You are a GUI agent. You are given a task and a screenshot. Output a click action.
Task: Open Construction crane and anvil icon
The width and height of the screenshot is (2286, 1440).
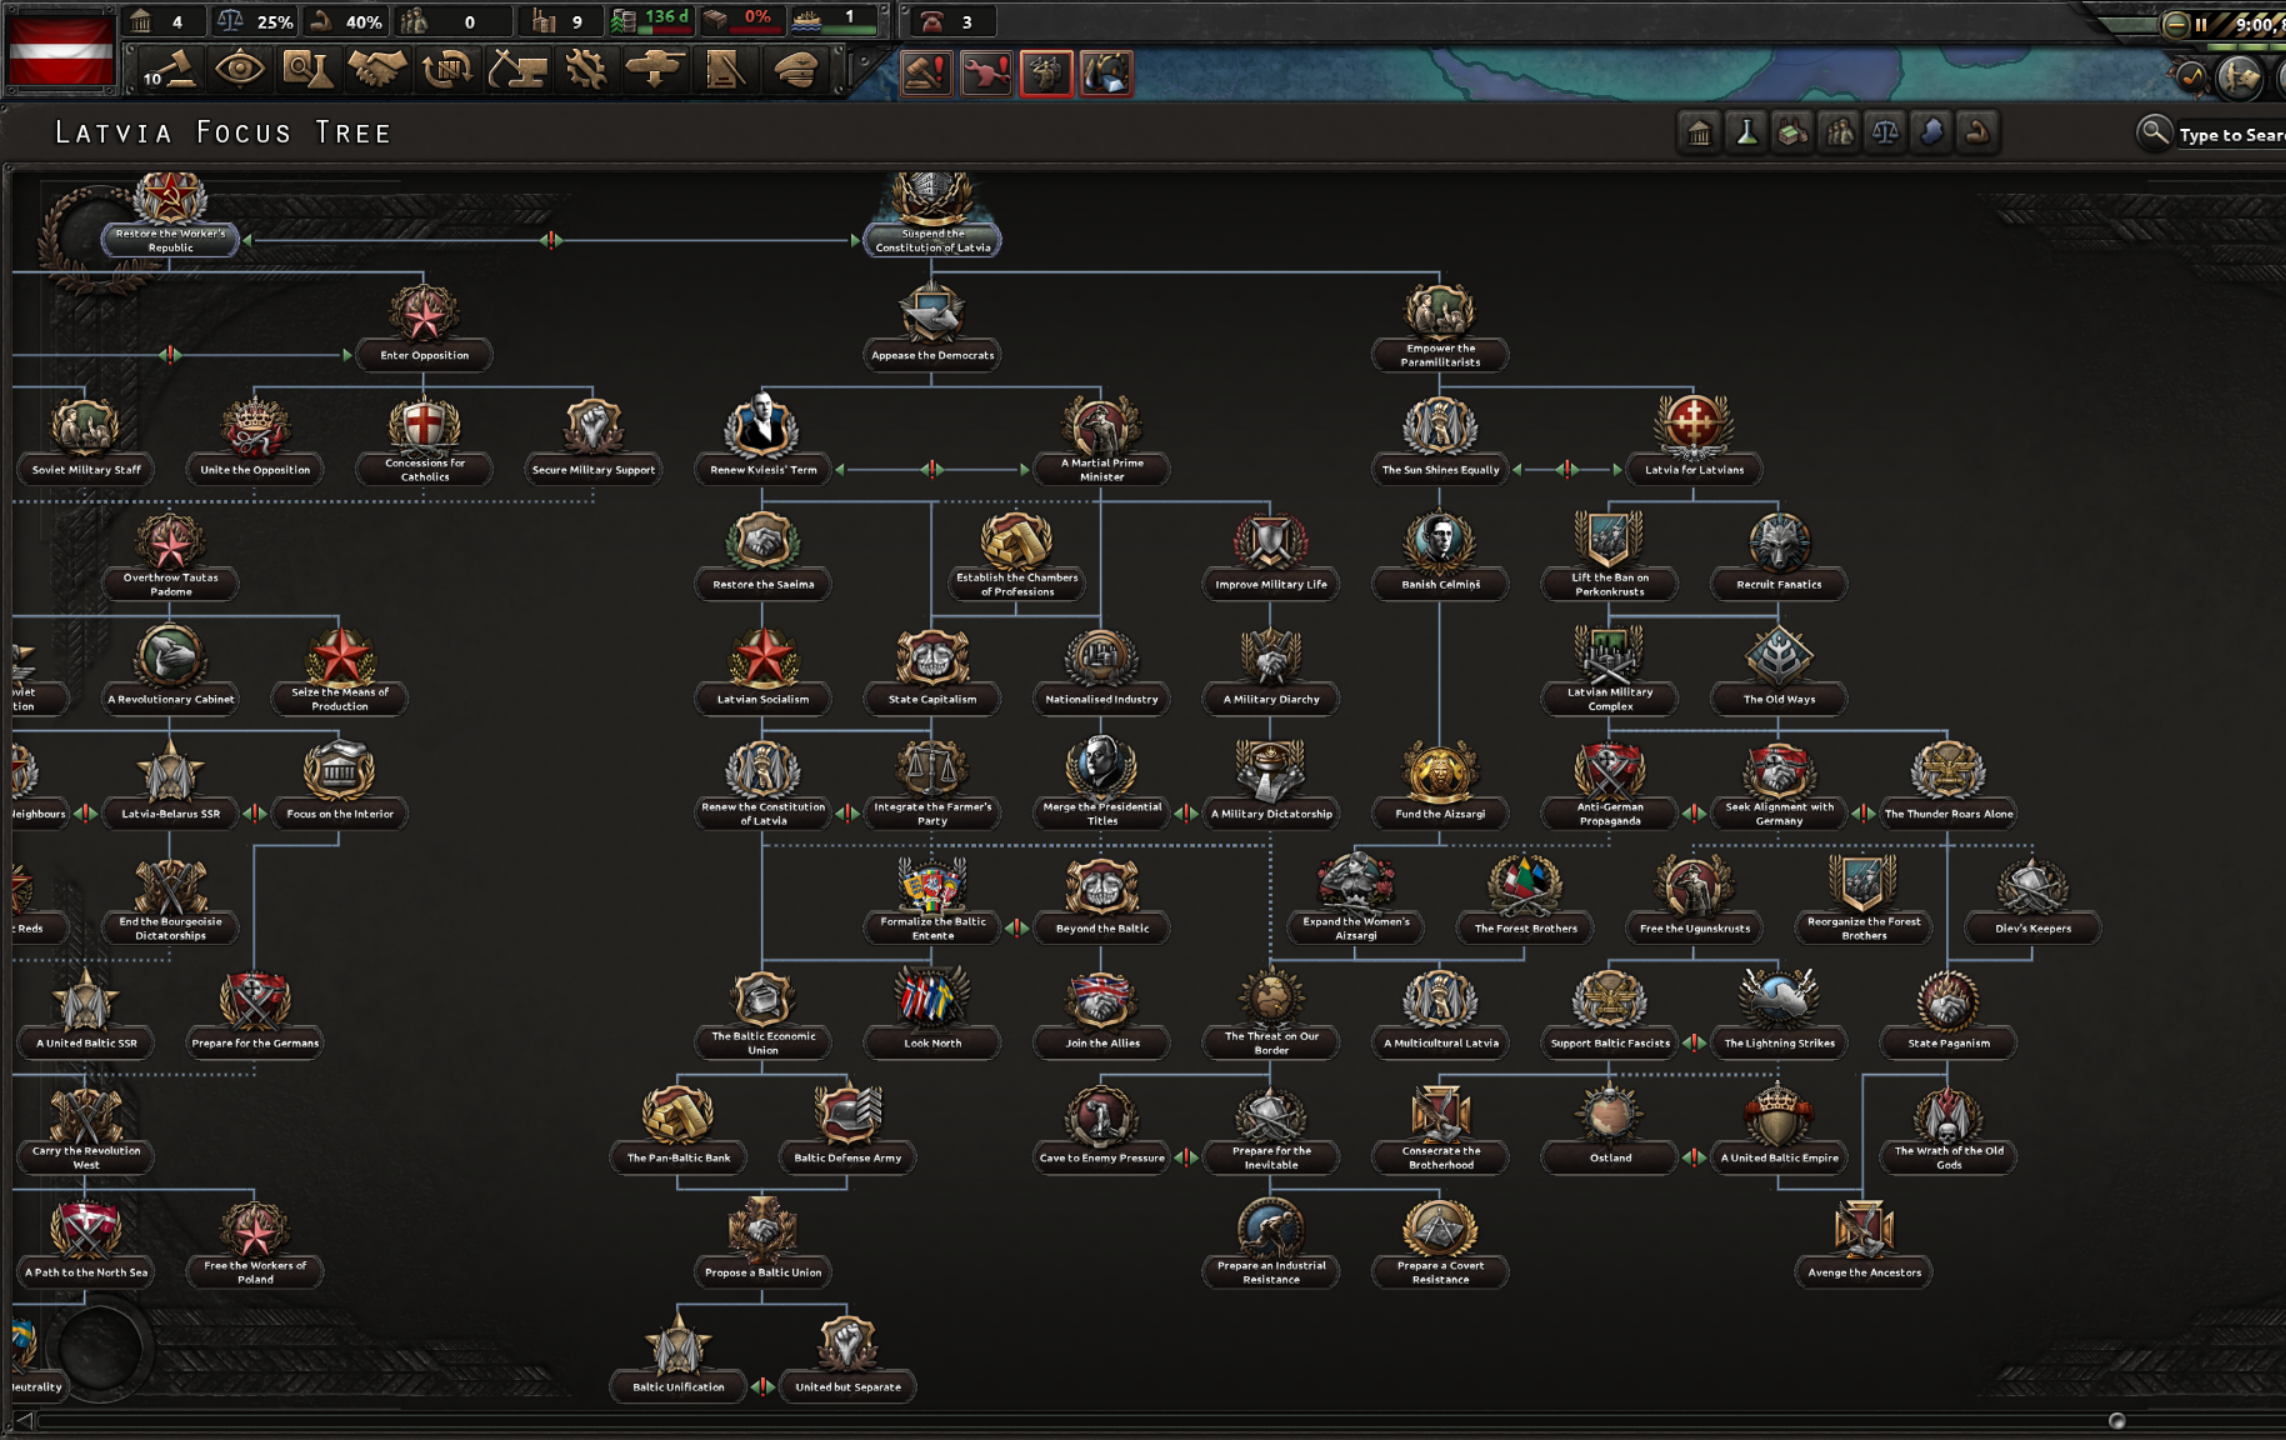pos(517,71)
